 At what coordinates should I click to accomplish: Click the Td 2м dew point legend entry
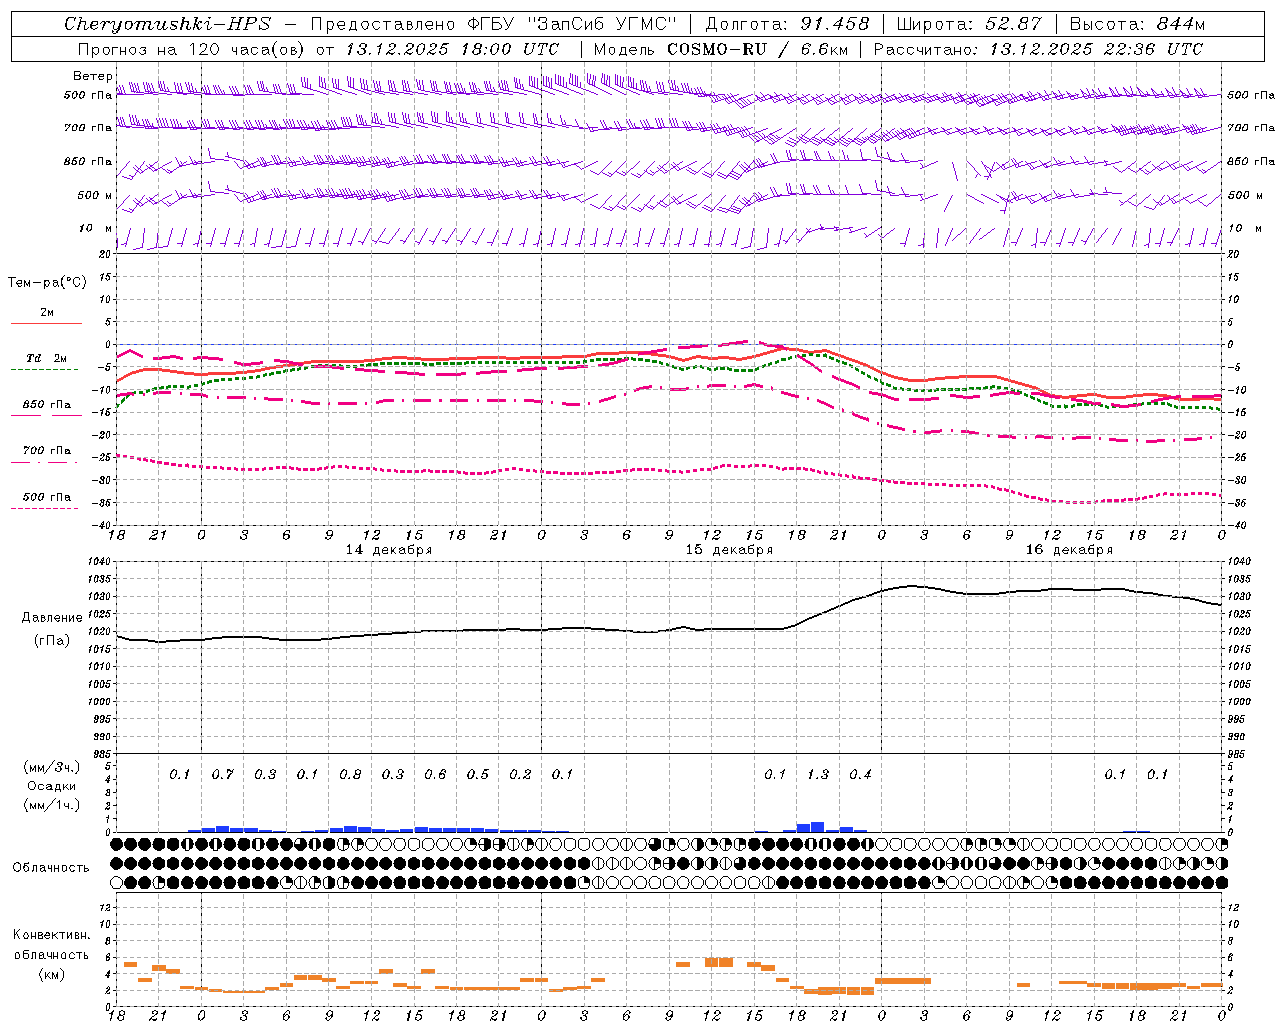47,358
